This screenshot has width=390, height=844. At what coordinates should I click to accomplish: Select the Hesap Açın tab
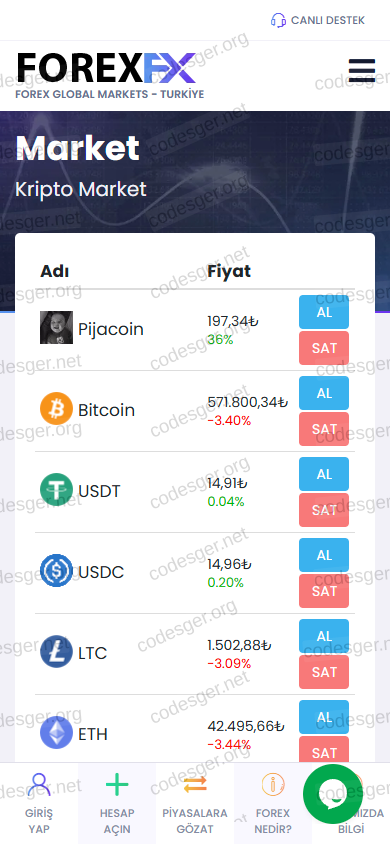point(117,803)
